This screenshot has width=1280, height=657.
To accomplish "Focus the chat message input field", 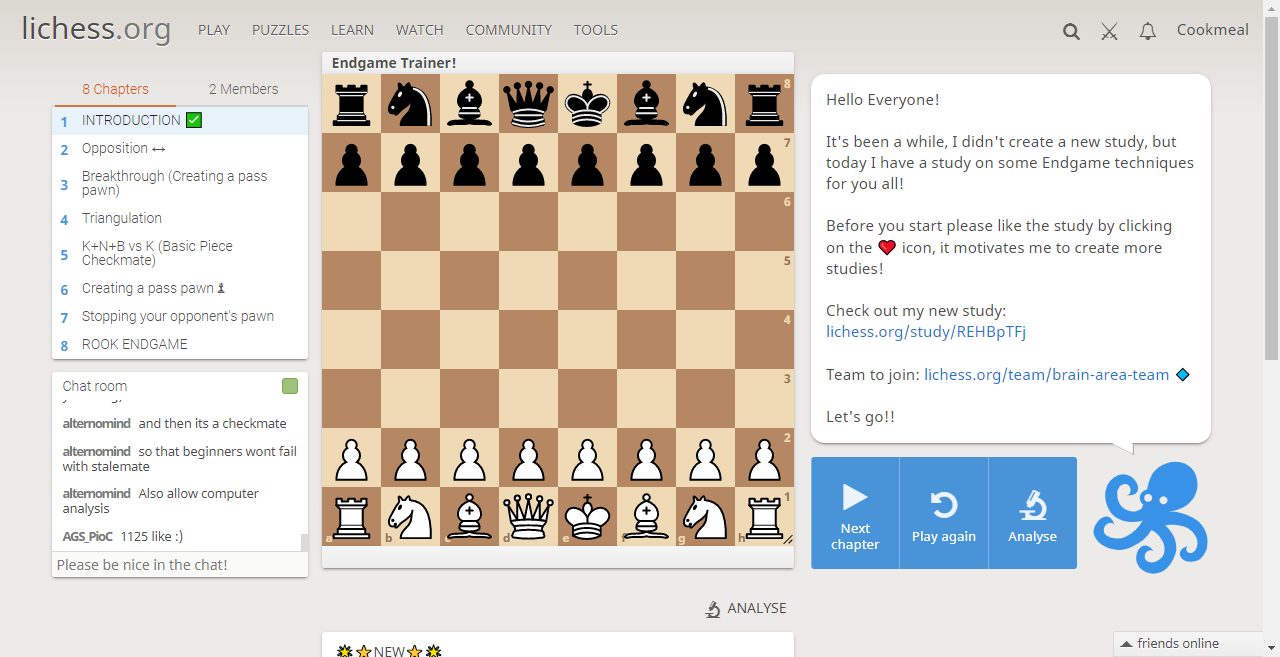I will (x=180, y=565).
